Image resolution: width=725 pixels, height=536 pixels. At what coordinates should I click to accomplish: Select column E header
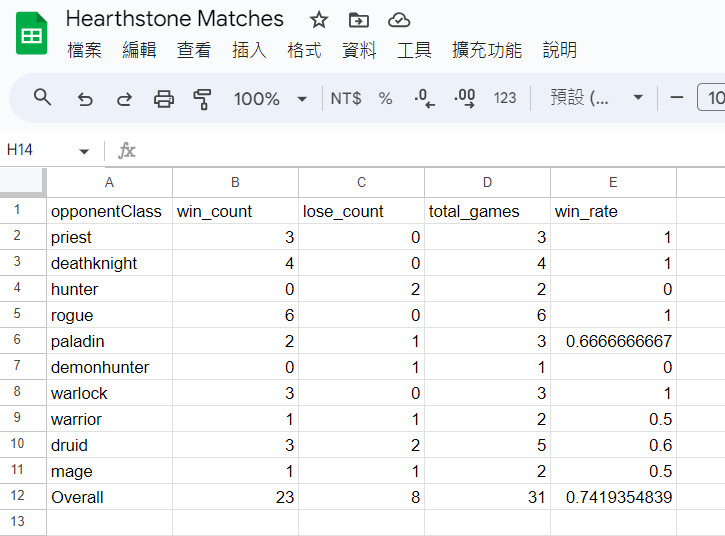613,182
